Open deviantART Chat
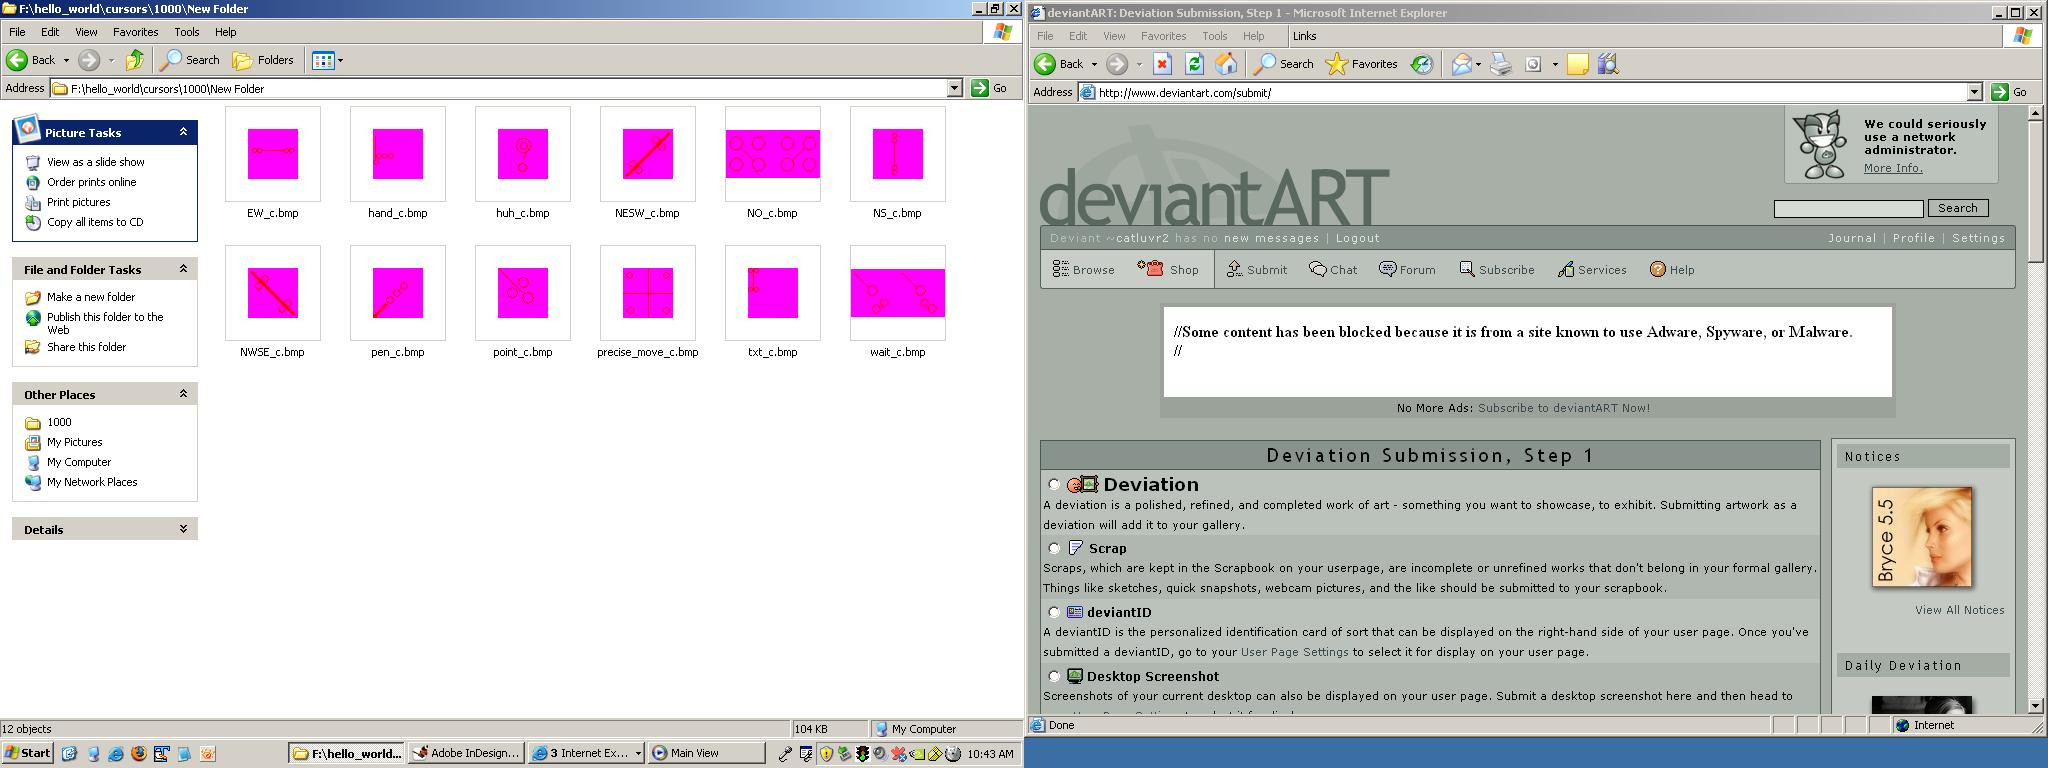The width and height of the screenshot is (2048, 768). pos(1333,269)
